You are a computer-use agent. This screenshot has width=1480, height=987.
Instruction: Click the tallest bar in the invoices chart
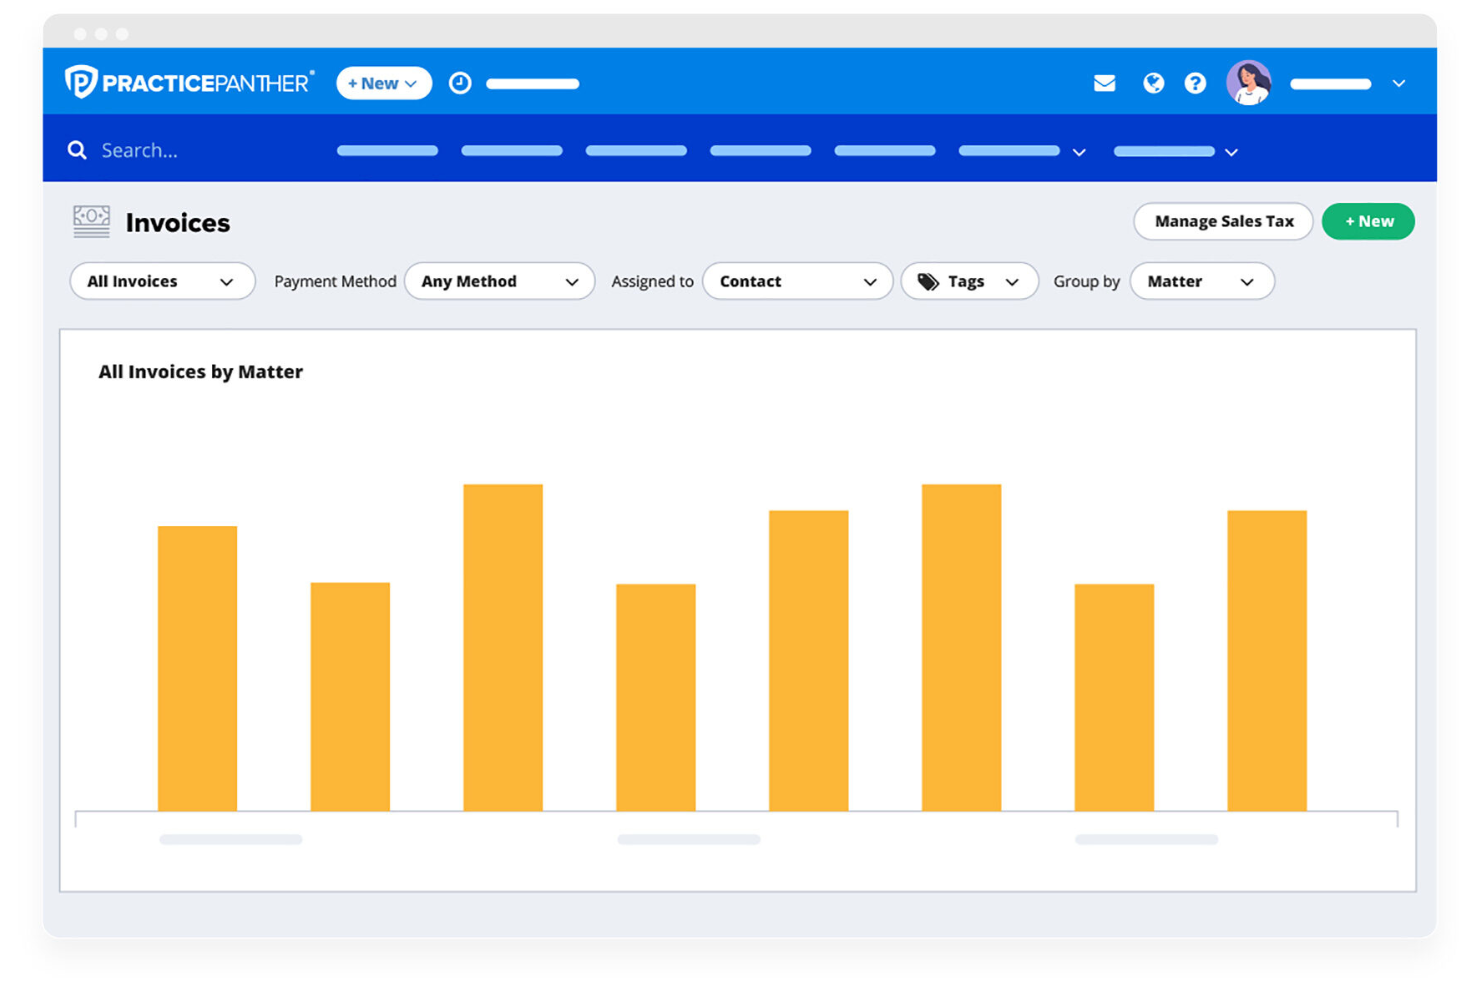pyautogui.click(x=960, y=650)
